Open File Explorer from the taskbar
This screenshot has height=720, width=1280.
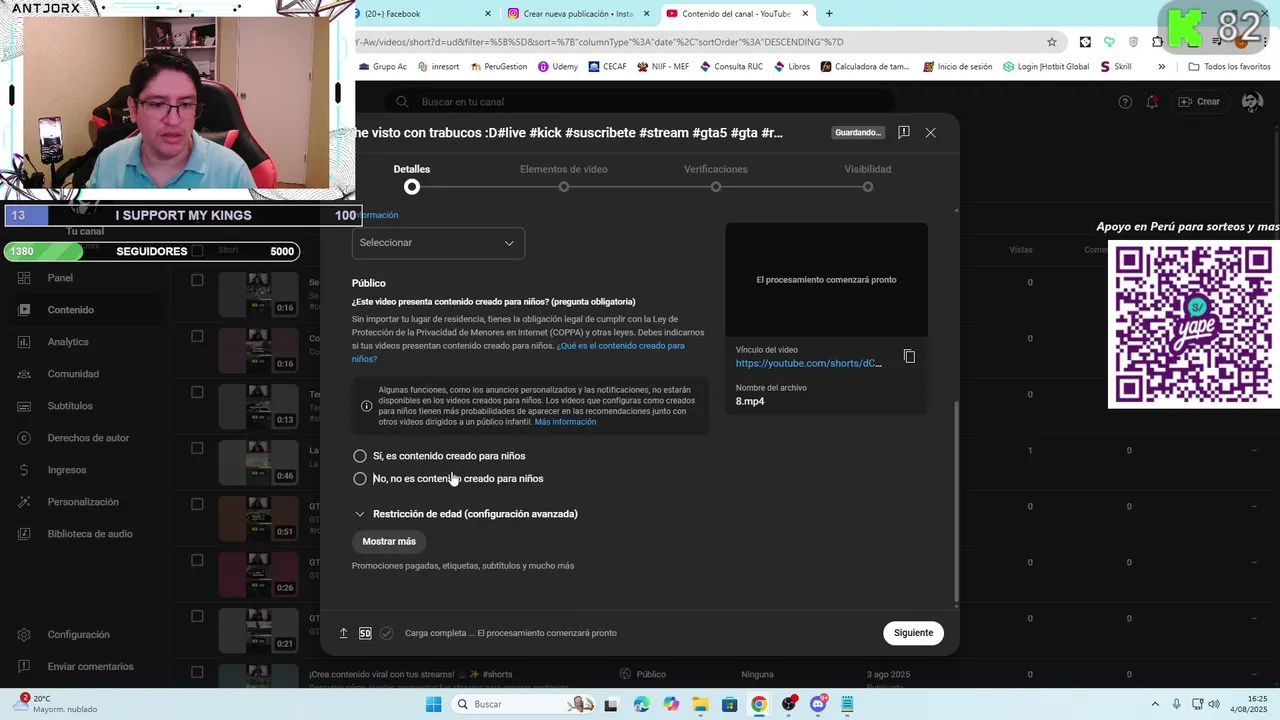point(700,704)
